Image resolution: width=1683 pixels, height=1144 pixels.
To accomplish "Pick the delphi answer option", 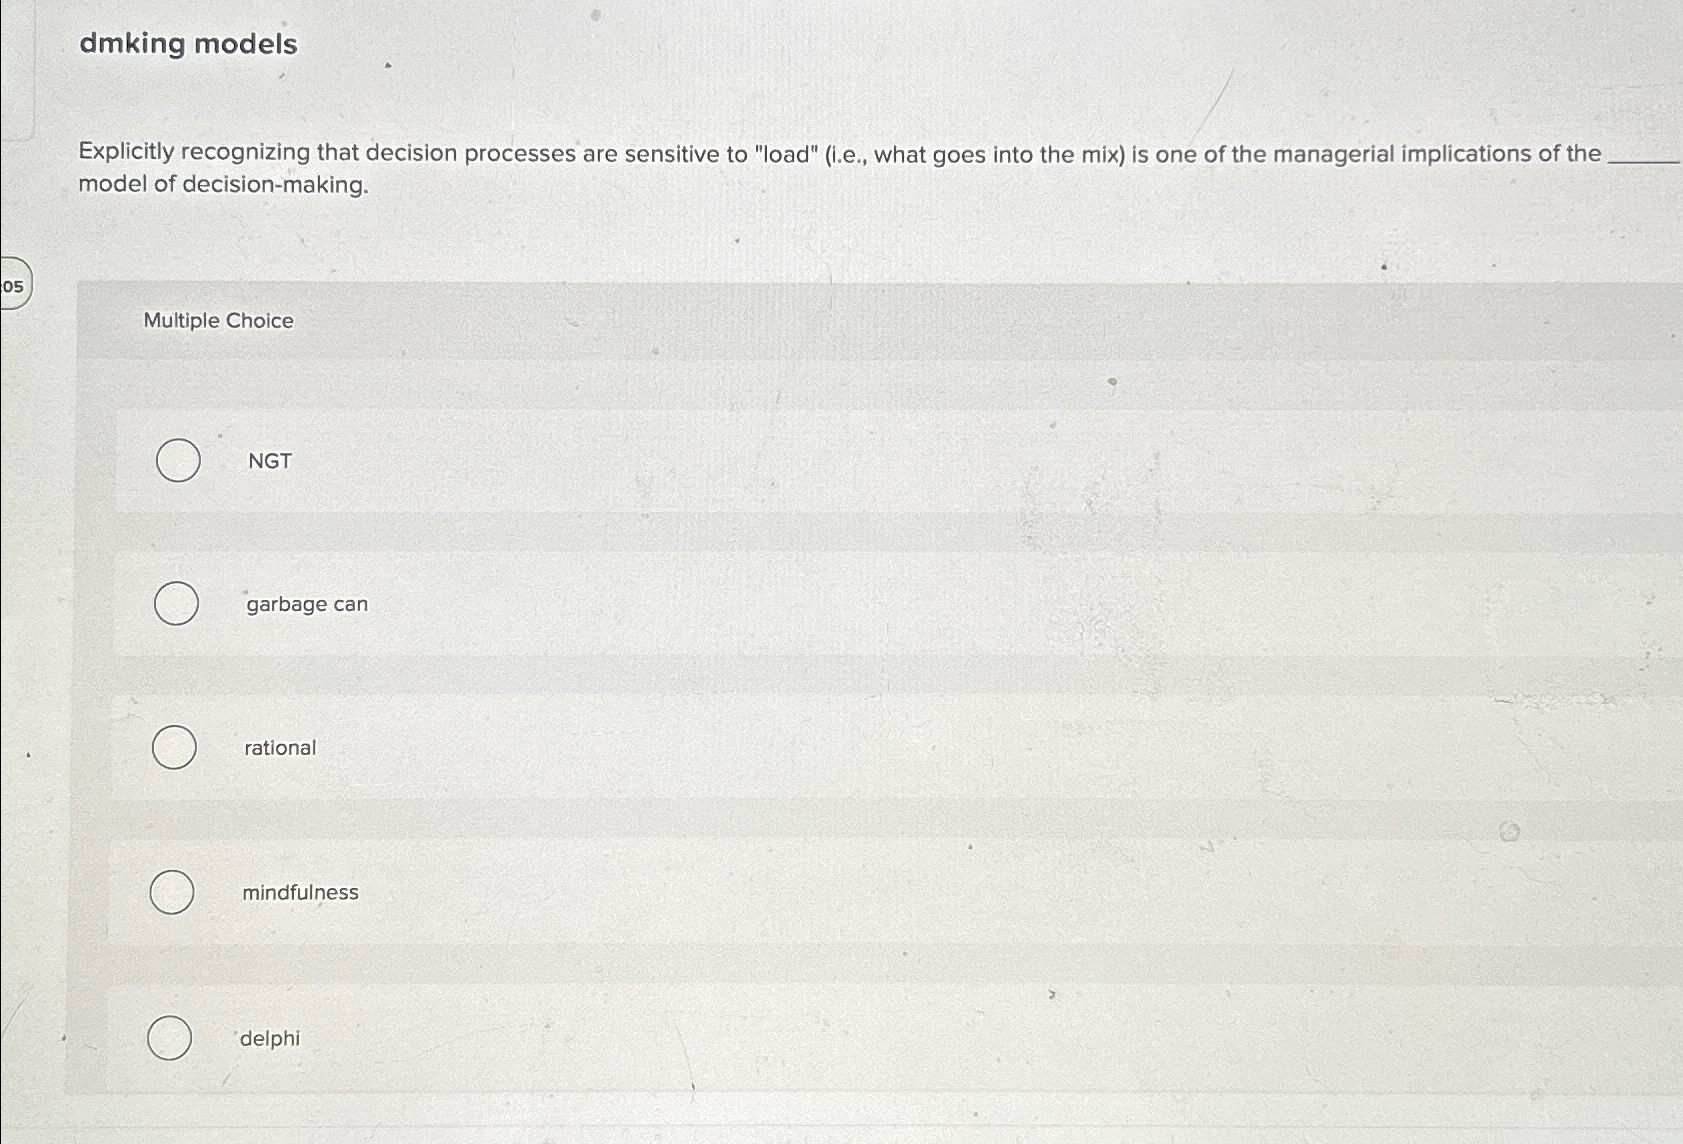I will [169, 1037].
